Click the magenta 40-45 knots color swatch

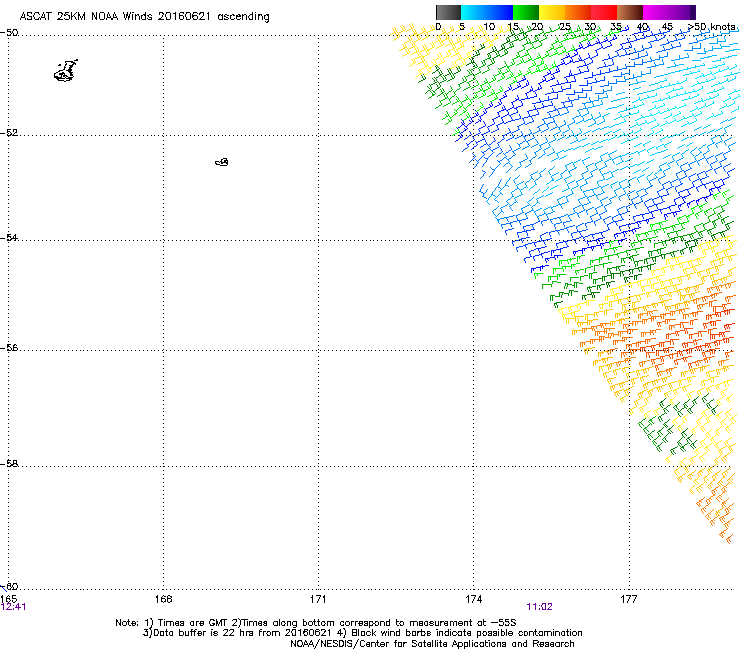656,12
